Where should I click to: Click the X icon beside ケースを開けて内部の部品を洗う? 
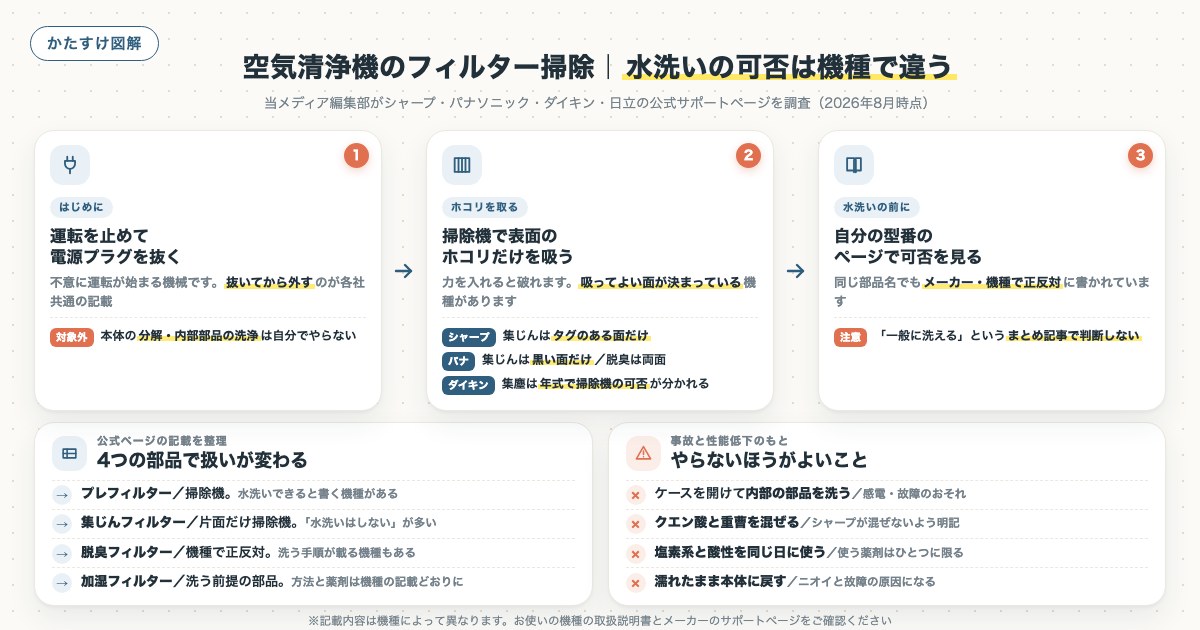(635, 494)
